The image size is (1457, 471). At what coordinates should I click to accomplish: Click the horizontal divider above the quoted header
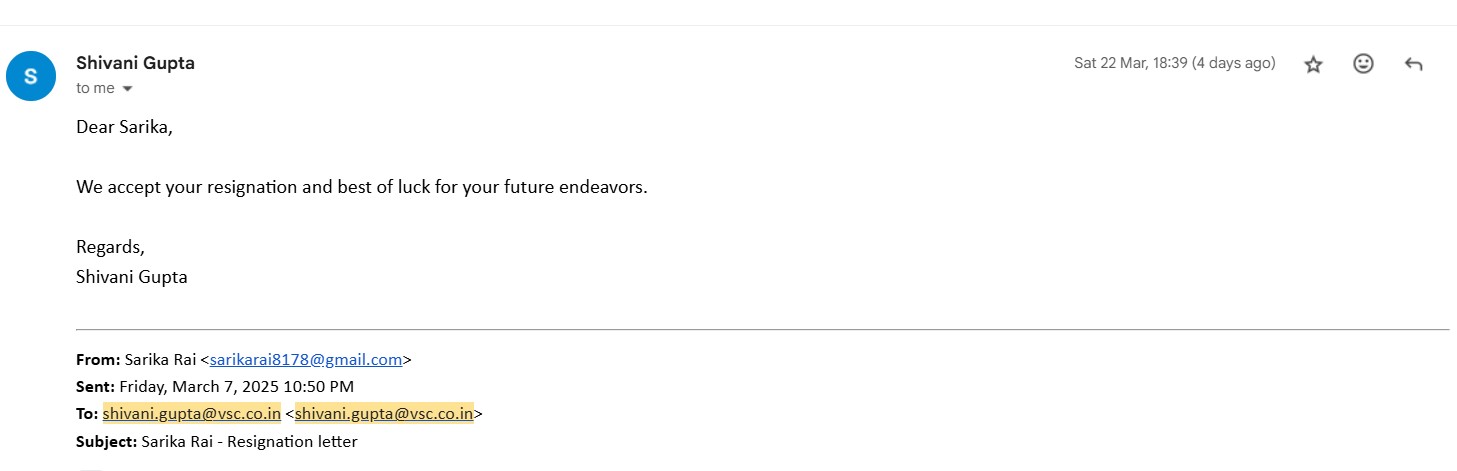pyautogui.click(x=762, y=329)
